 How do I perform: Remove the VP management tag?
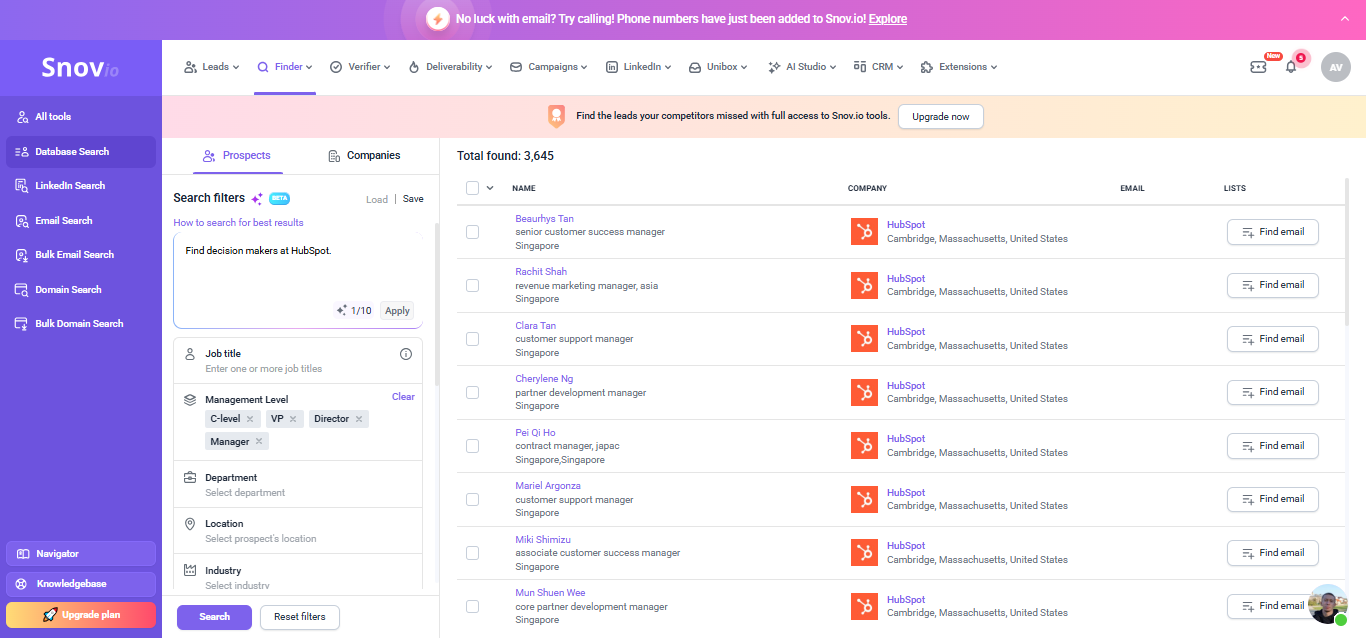pos(293,419)
